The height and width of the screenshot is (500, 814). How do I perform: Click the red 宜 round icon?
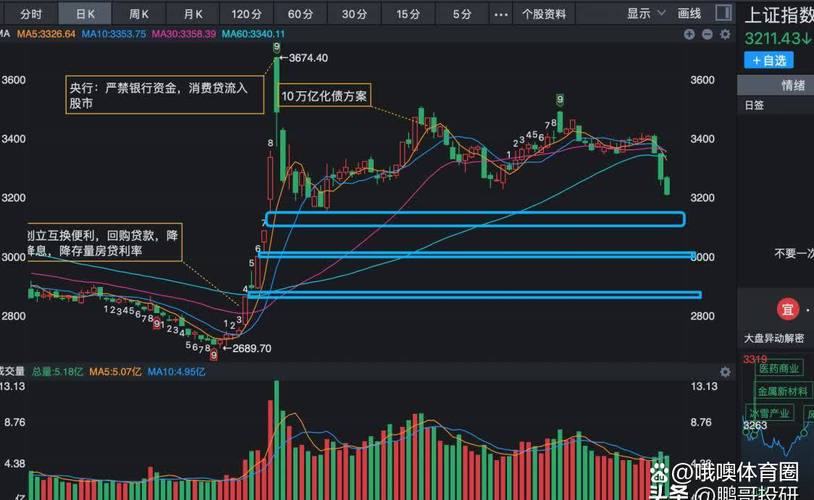pos(787,308)
